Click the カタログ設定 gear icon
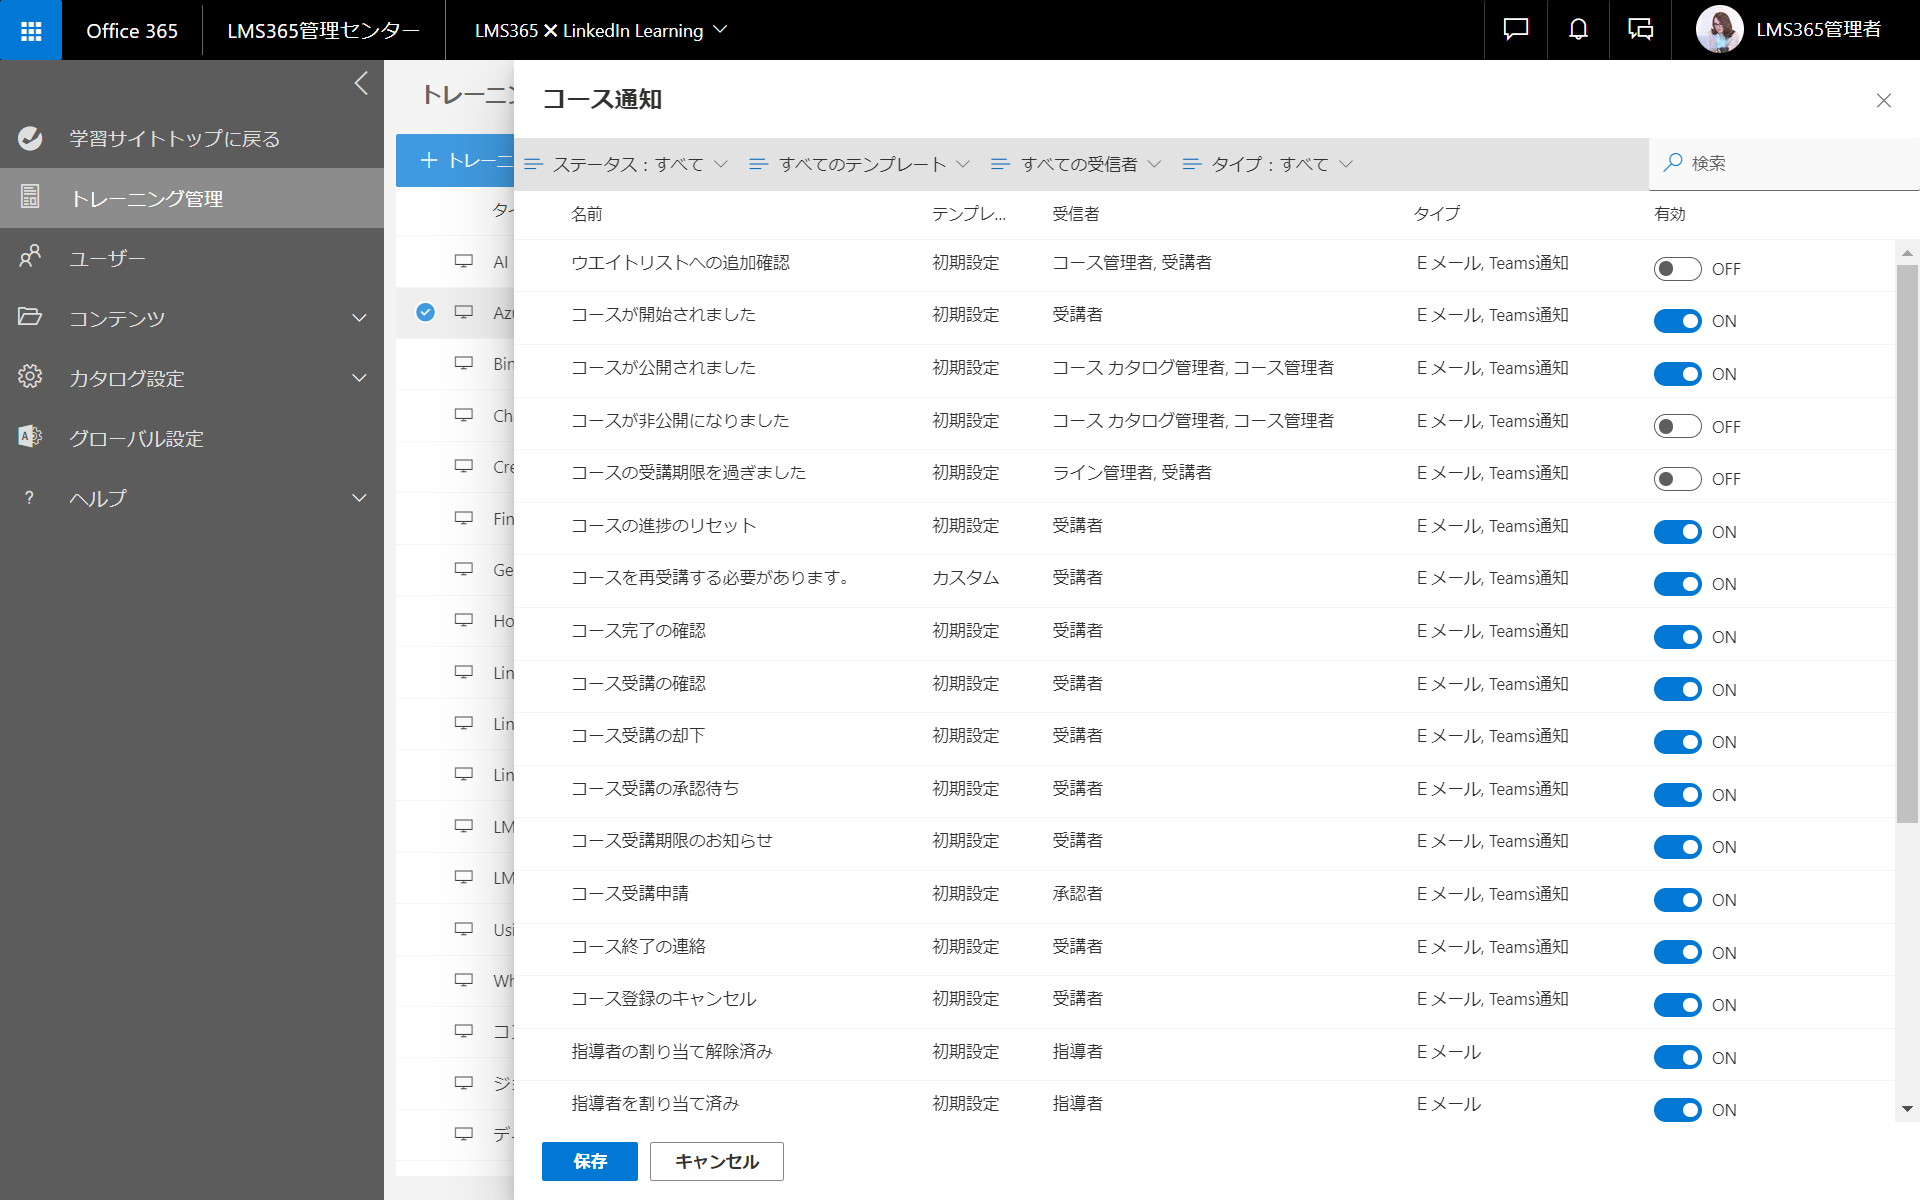Viewport: 1920px width, 1200px height. [x=30, y=377]
